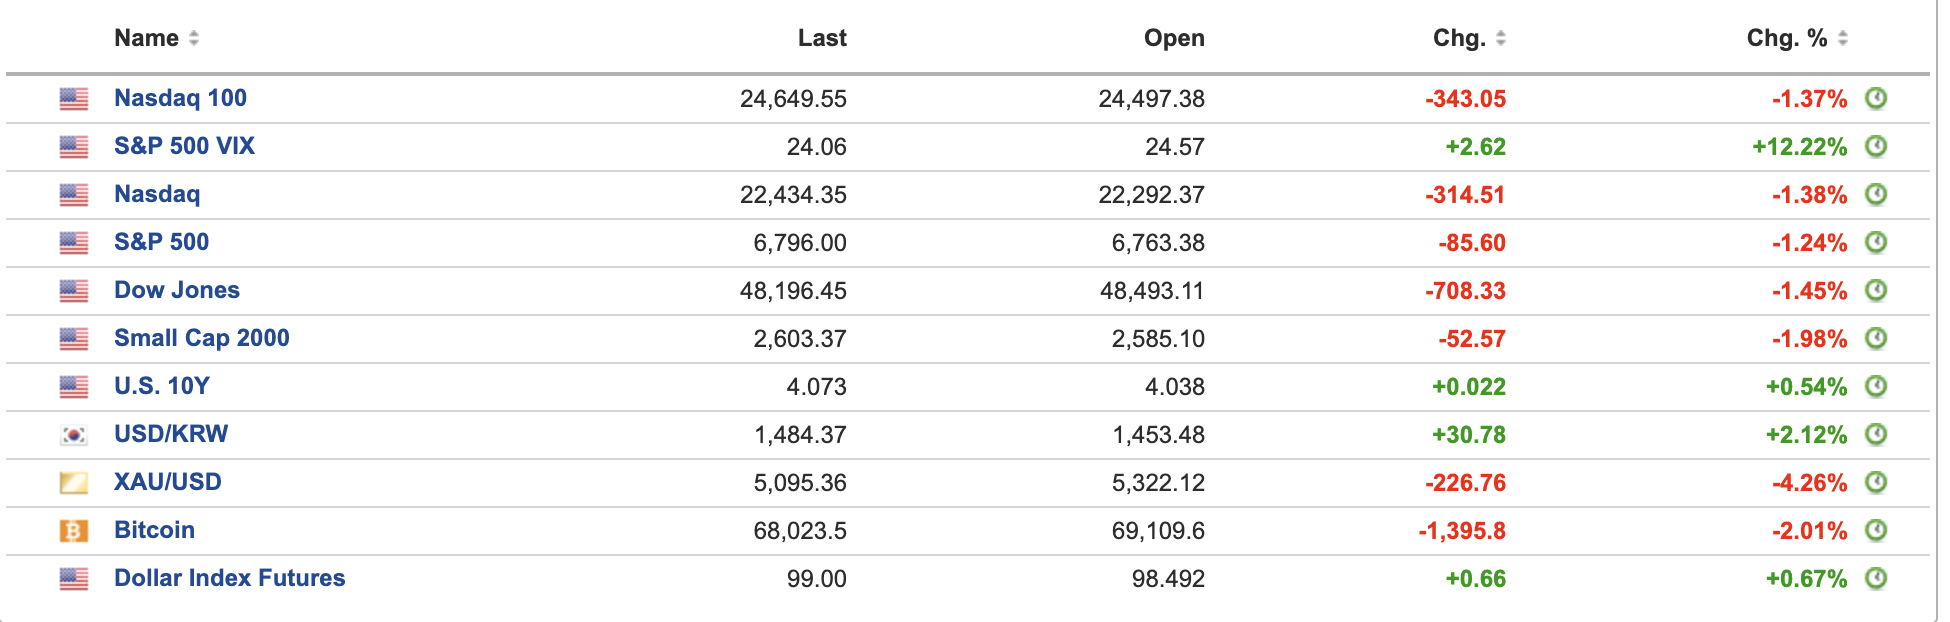Open the USD/KRW currency pair link
This screenshot has width=1950, height=622.
click(171, 434)
